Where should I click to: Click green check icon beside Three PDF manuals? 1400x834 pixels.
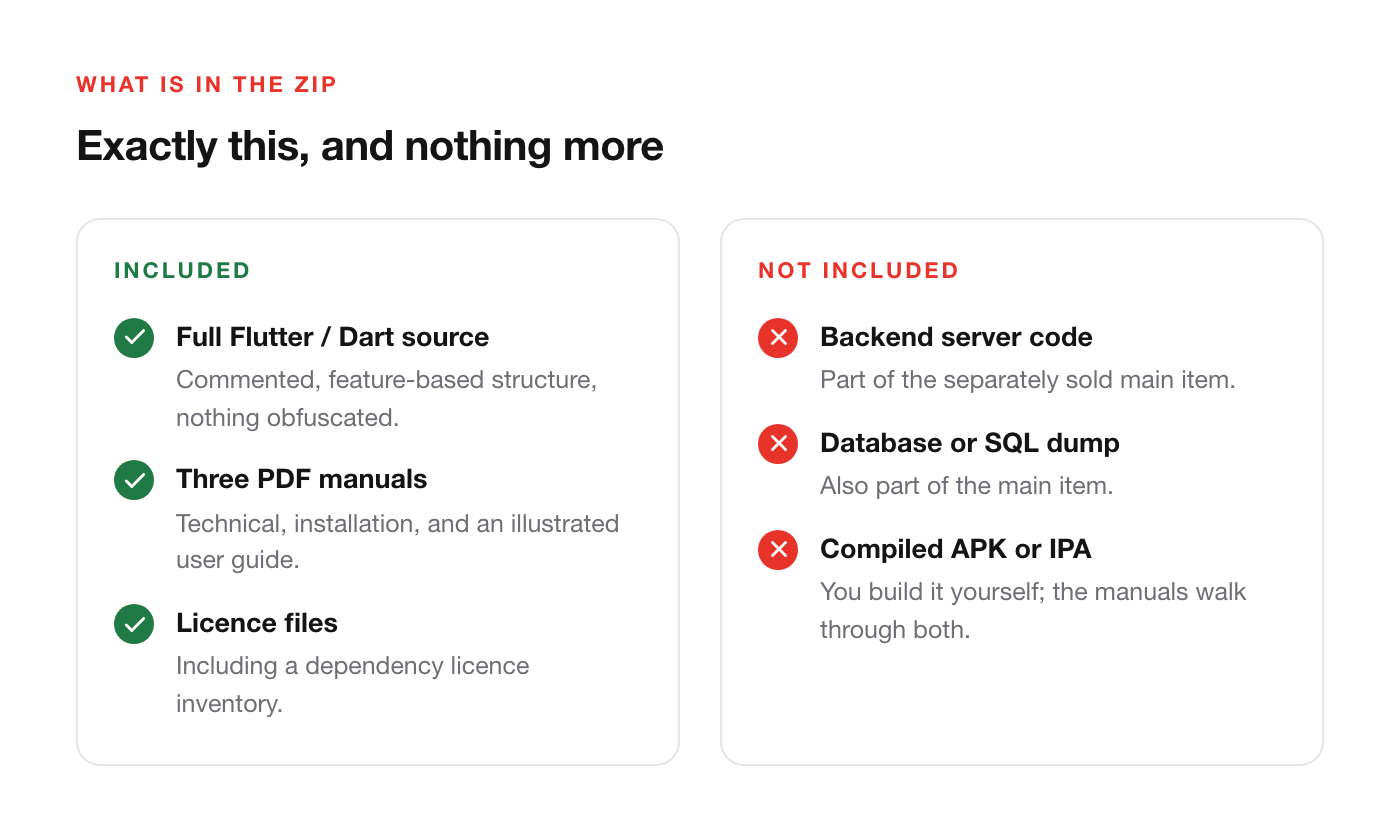point(134,481)
